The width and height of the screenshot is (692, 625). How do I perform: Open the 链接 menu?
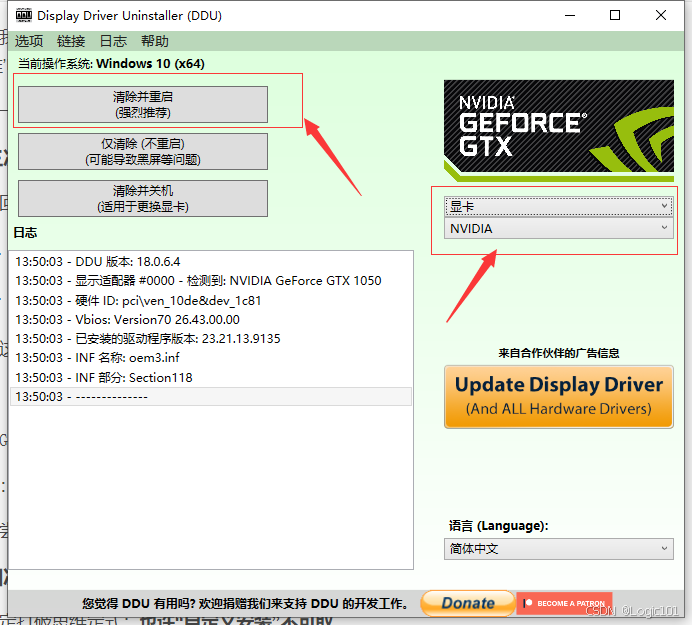(x=71, y=41)
